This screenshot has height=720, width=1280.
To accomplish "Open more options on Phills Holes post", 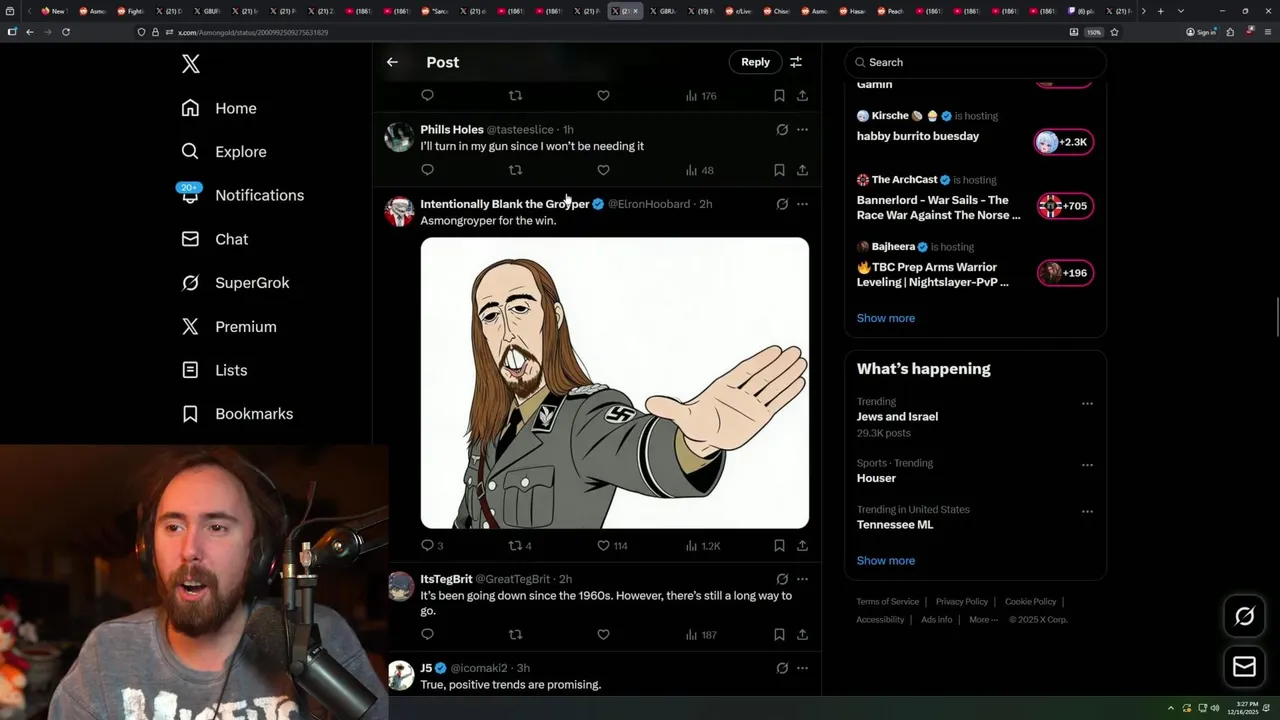I will [802, 130].
